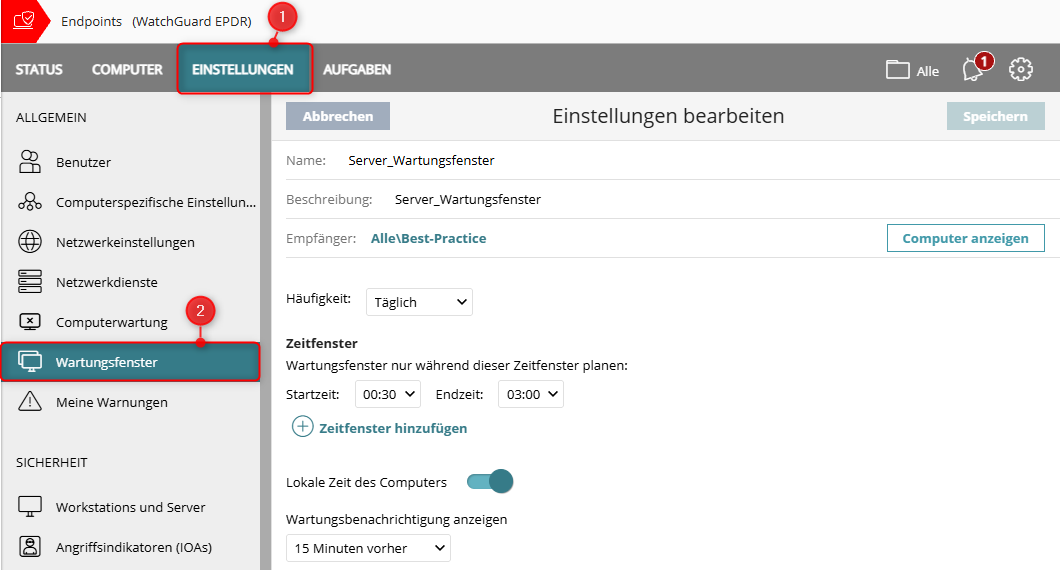Open the 15 Minuten vorher dropdown
1060x570 pixels.
pyautogui.click(x=368, y=548)
